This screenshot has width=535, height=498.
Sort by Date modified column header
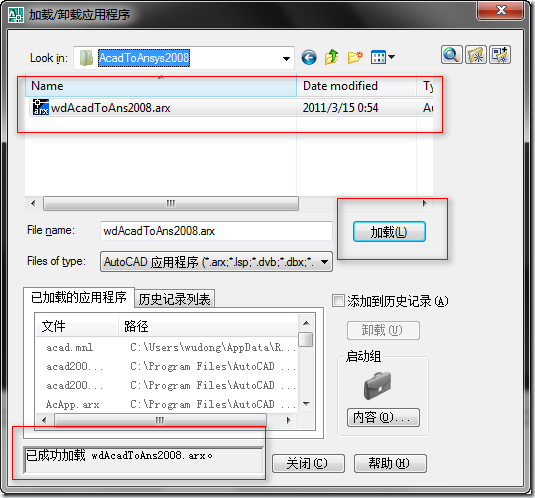(x=356, y=86)
